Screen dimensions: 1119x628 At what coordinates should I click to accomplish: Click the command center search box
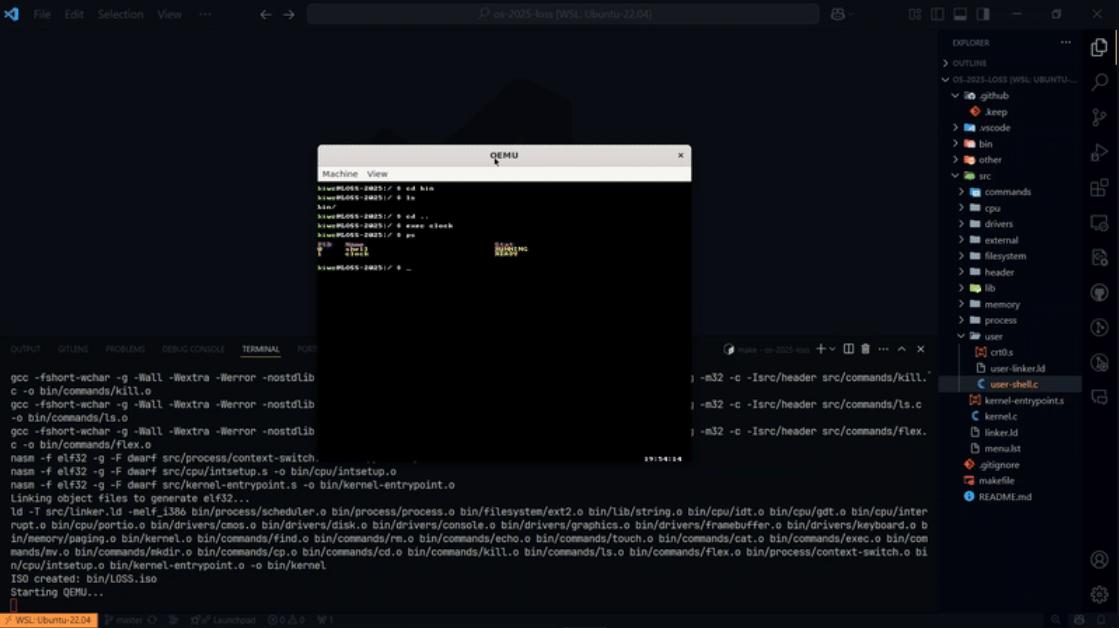563,14
